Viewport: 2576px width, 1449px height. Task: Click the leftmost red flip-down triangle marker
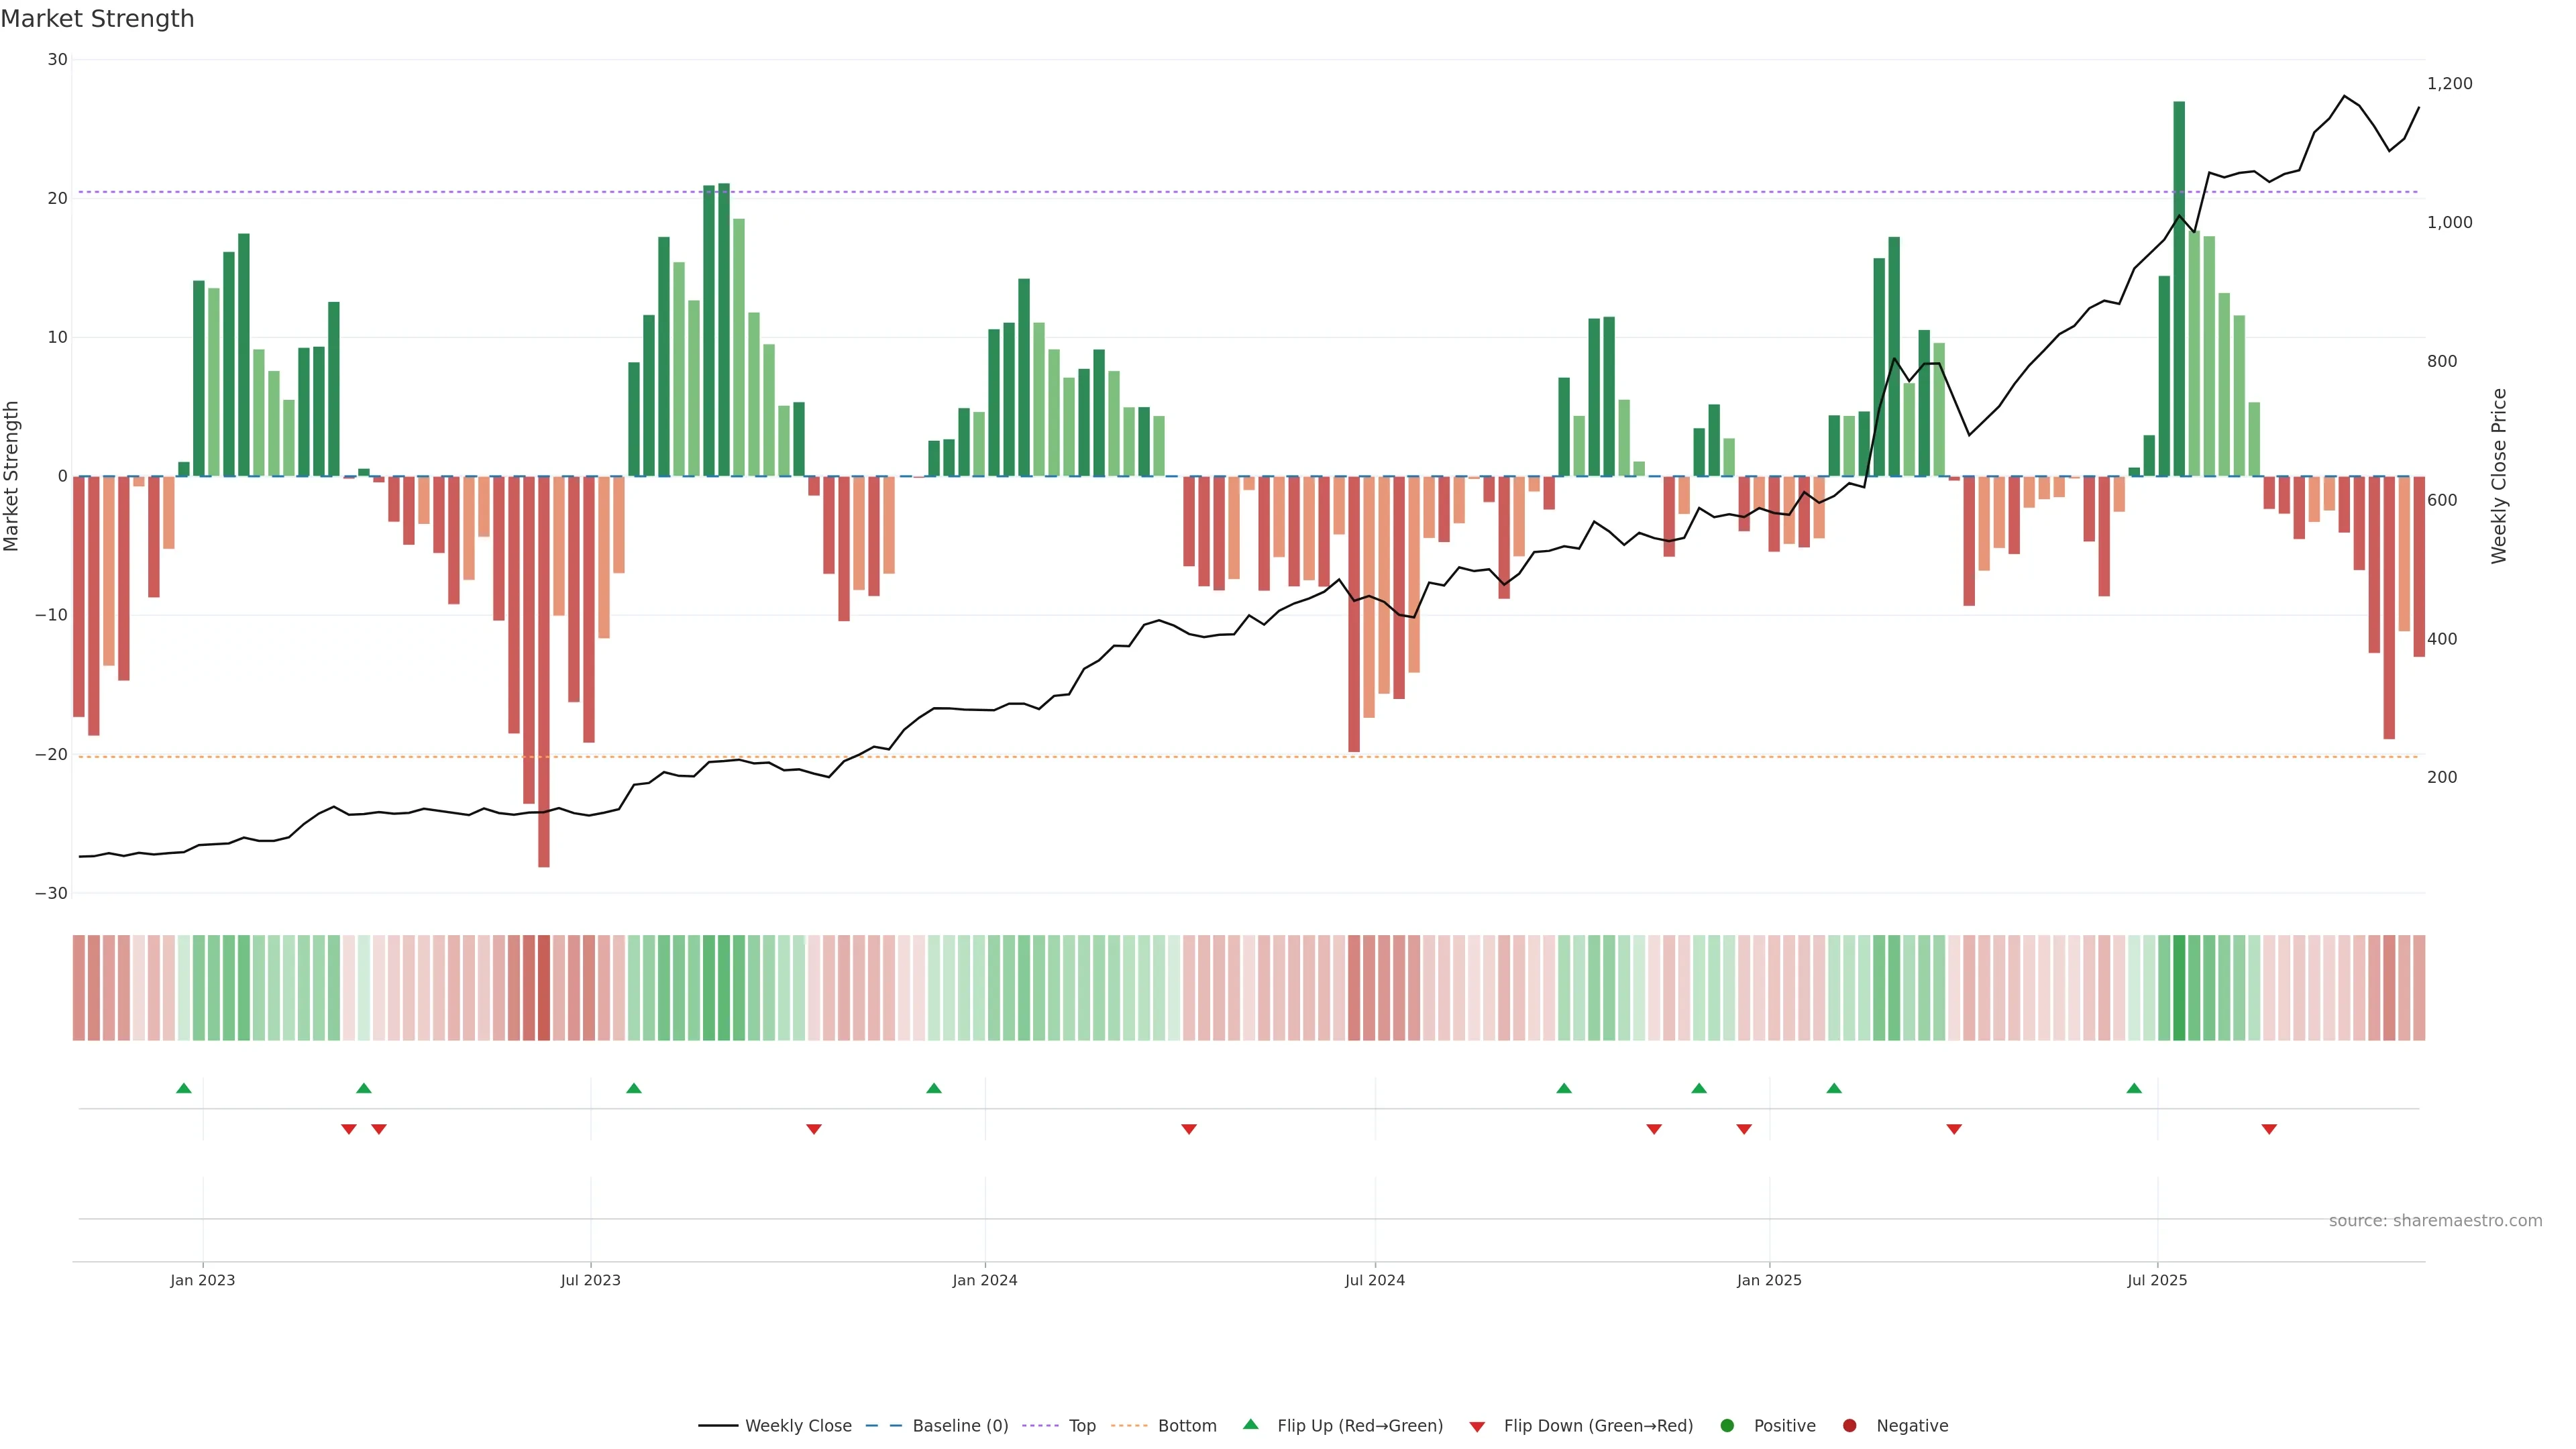[x=349, y=1129]
